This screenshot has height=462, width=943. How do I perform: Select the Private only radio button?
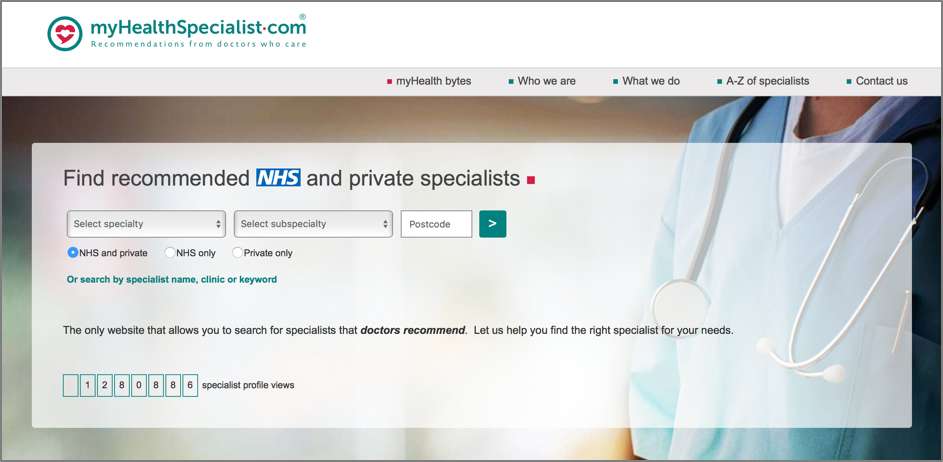[x=238, y=253]
